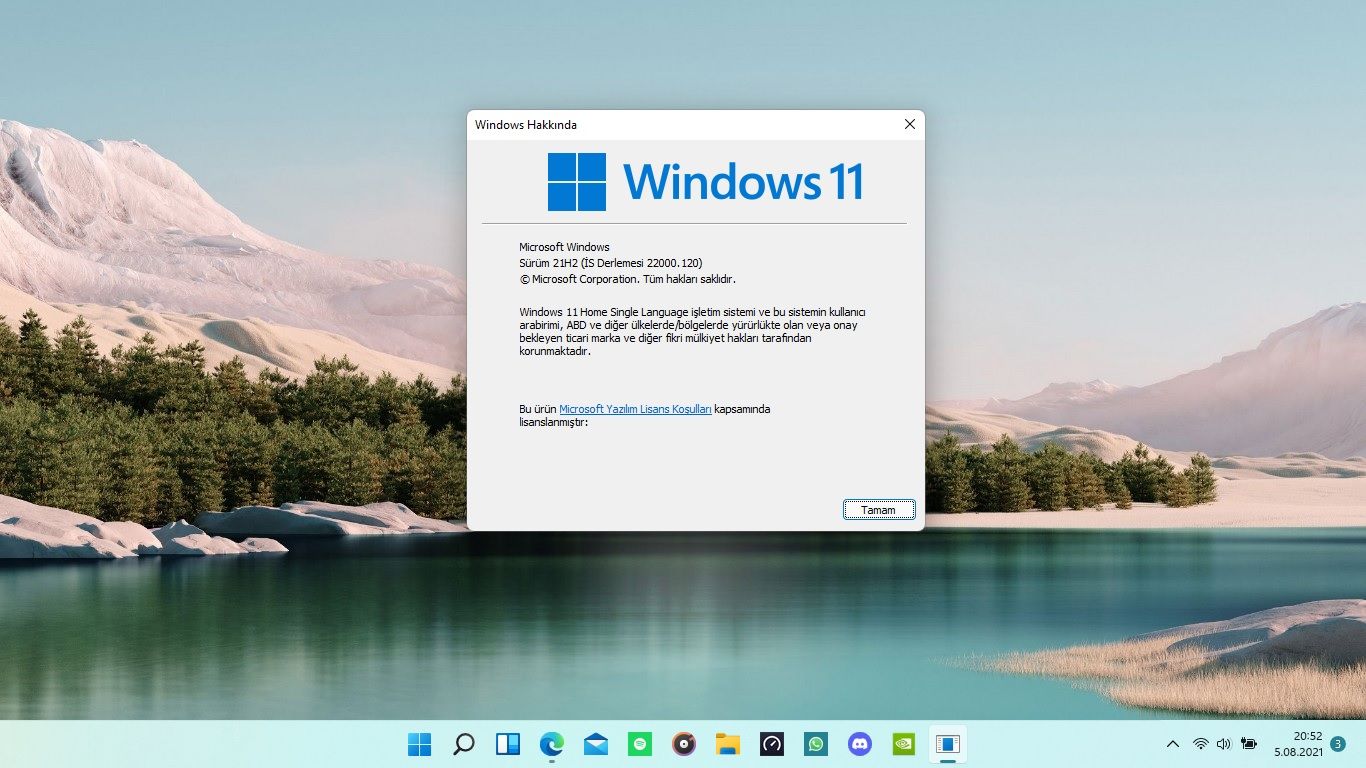Click the Windows 11 logo banner
This screenshot has height=768, width=1366.
pos(705,182)
